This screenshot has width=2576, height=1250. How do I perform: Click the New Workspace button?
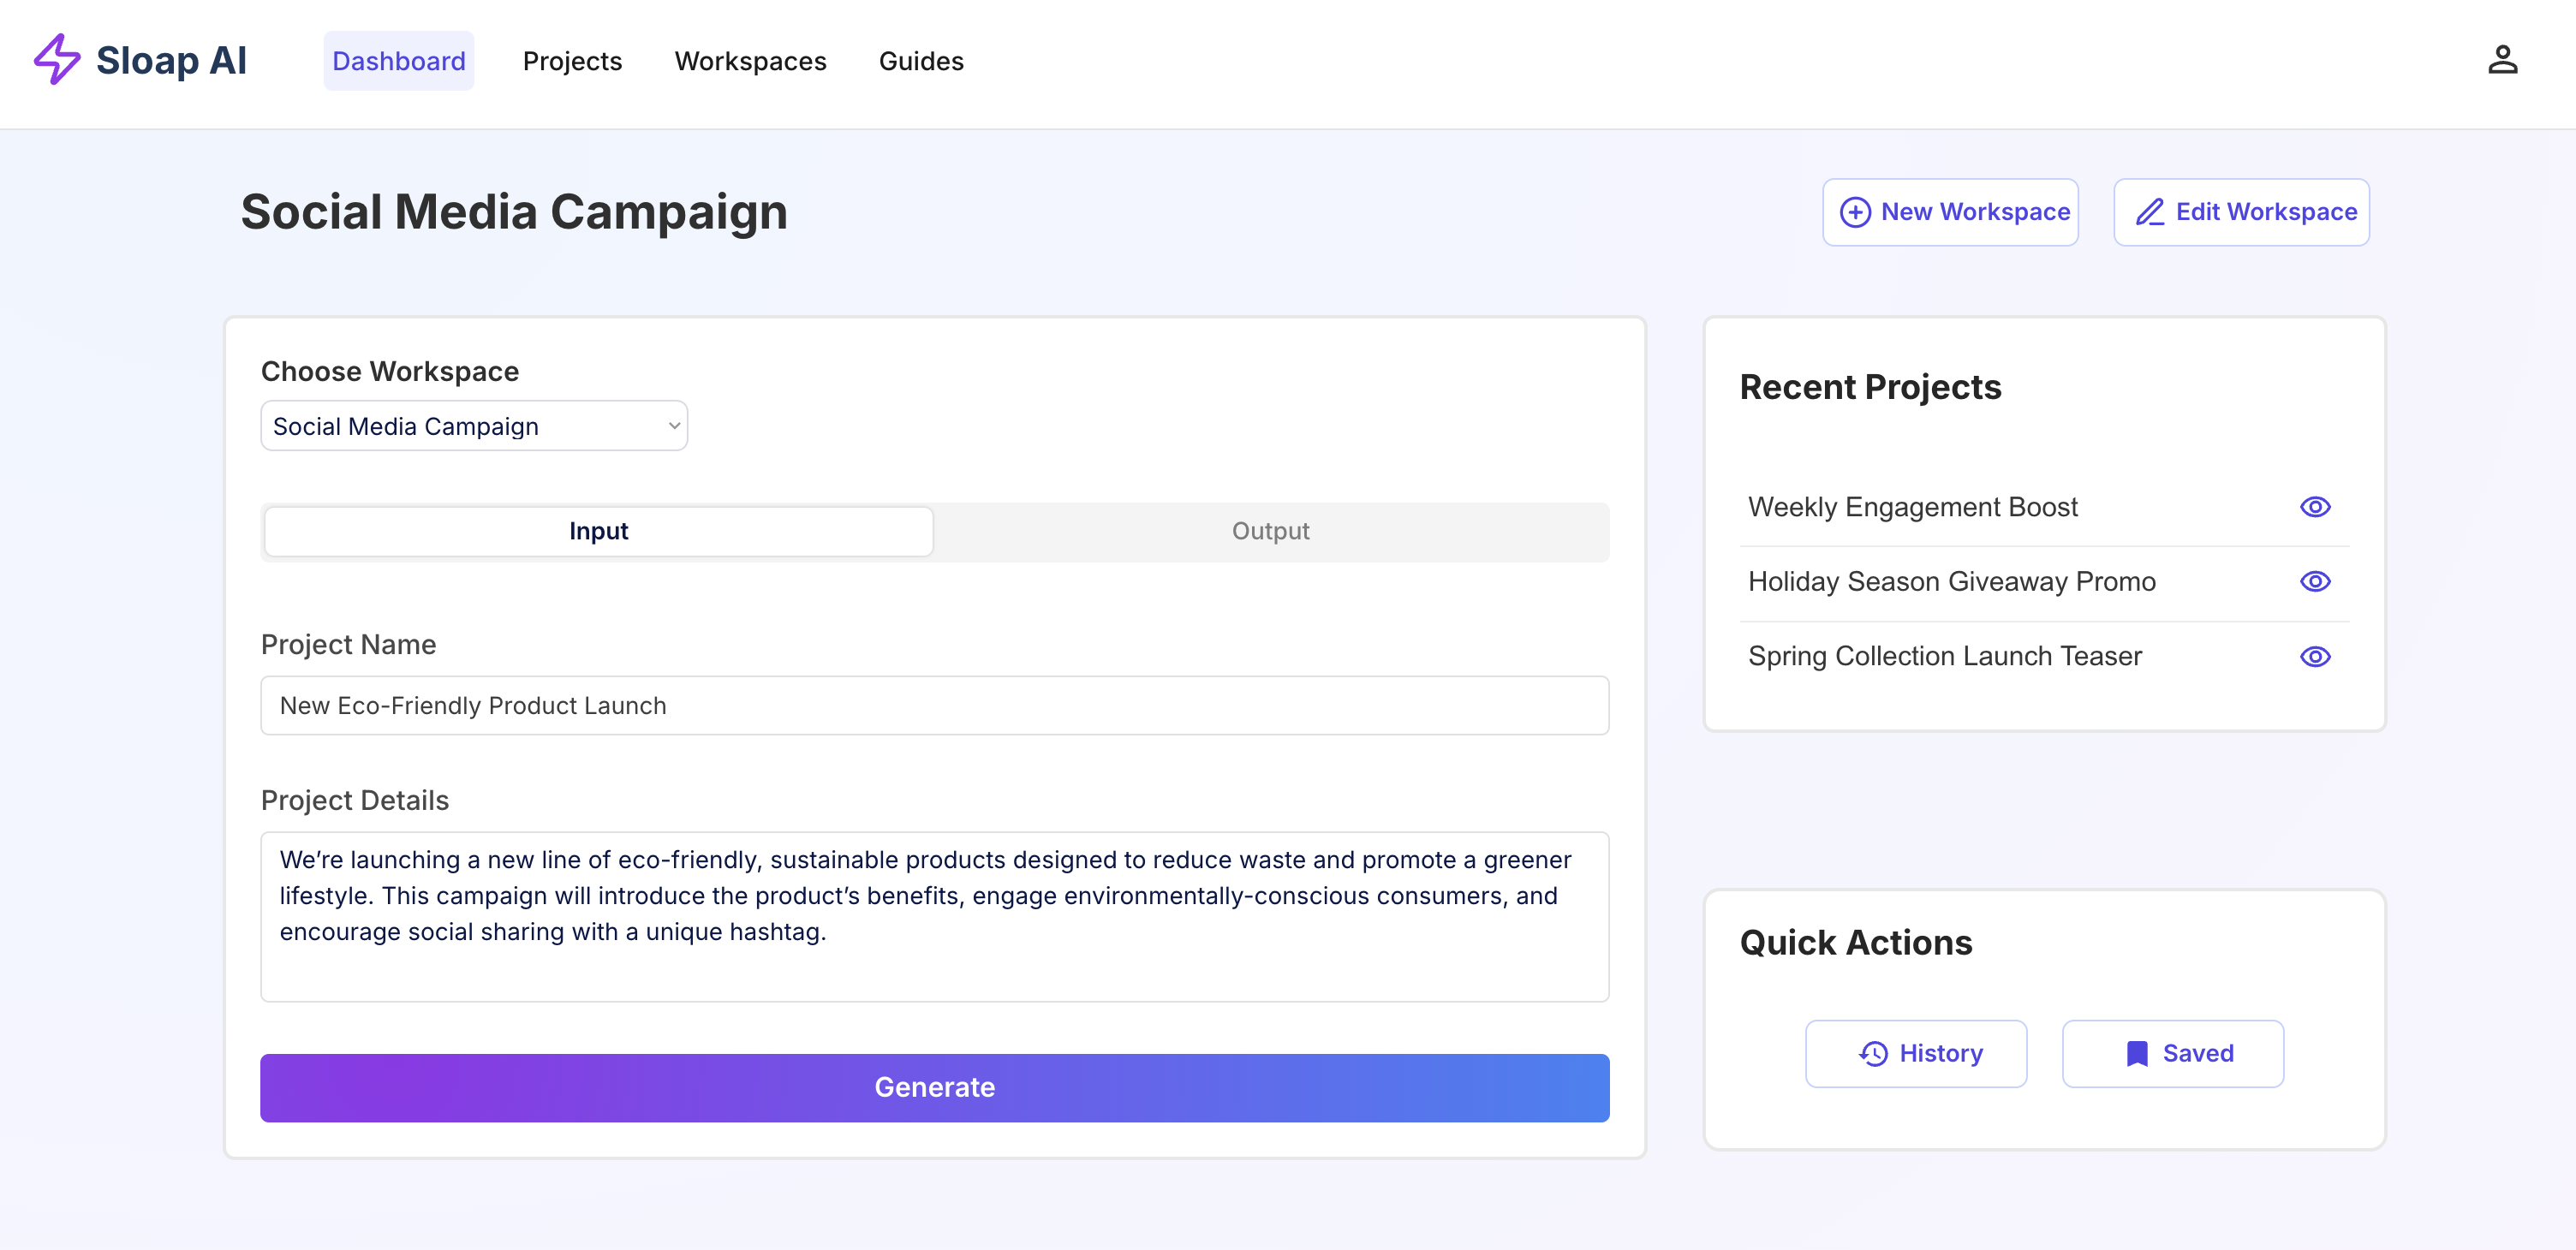1950,212
